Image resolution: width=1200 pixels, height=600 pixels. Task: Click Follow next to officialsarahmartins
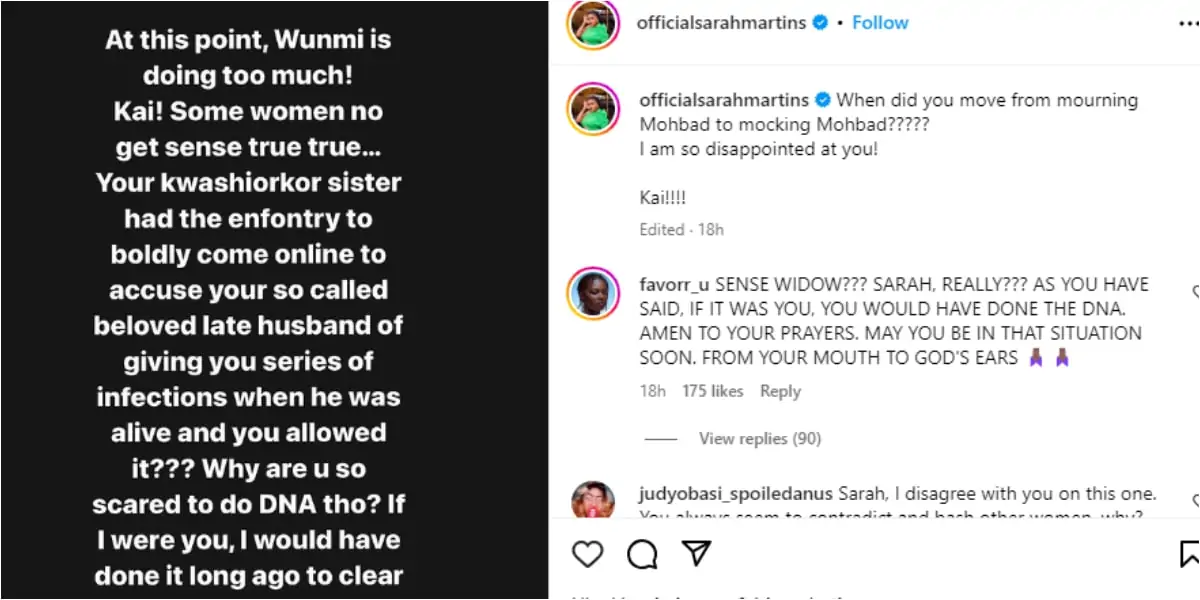(x=880, y=22)
